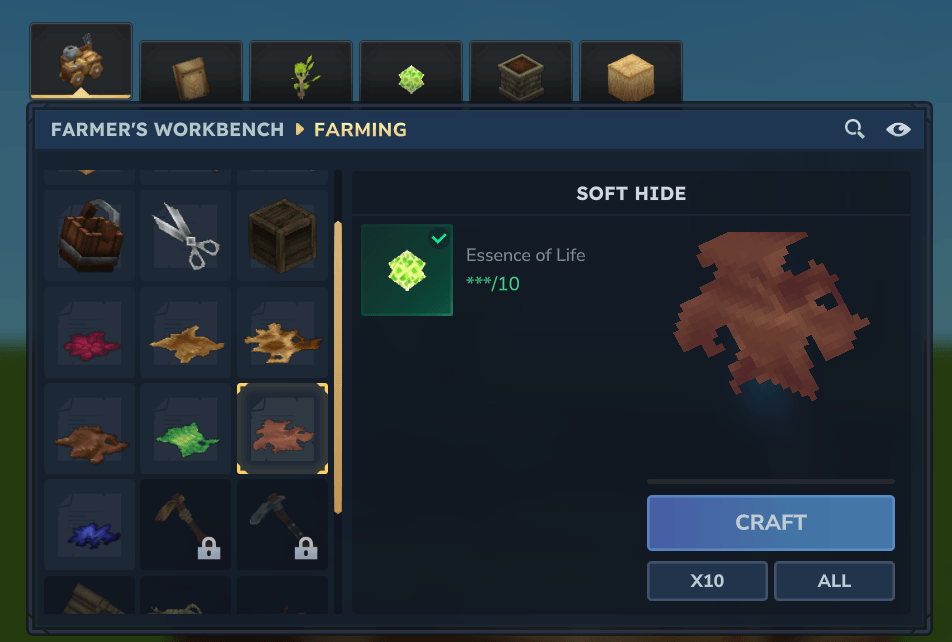Select the shears recipe
952x642 pixels.
click(x=186, y=235)
